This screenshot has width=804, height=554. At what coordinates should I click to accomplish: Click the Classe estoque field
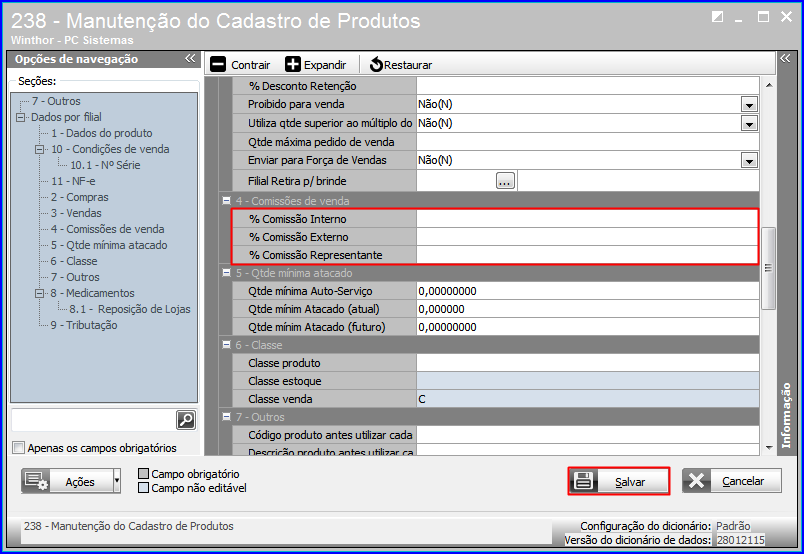coord(588,381)
